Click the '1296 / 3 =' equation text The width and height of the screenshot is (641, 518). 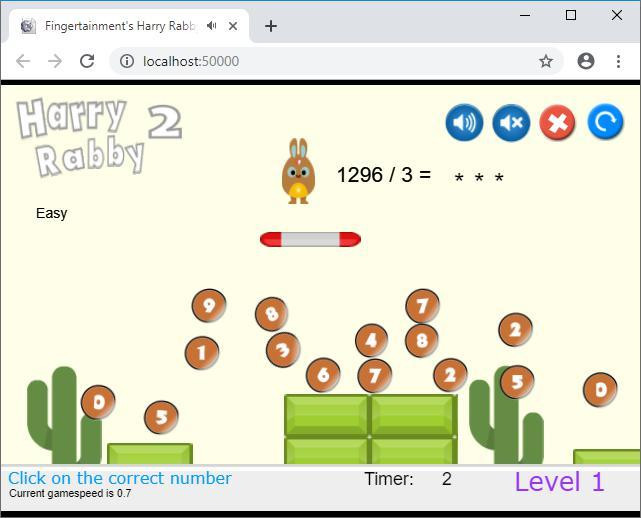tap(384, 175)
